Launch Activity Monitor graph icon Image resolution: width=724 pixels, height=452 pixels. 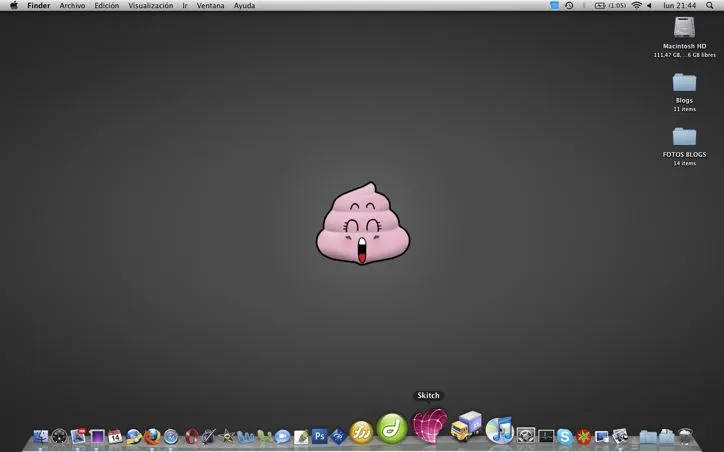point(546,436)
